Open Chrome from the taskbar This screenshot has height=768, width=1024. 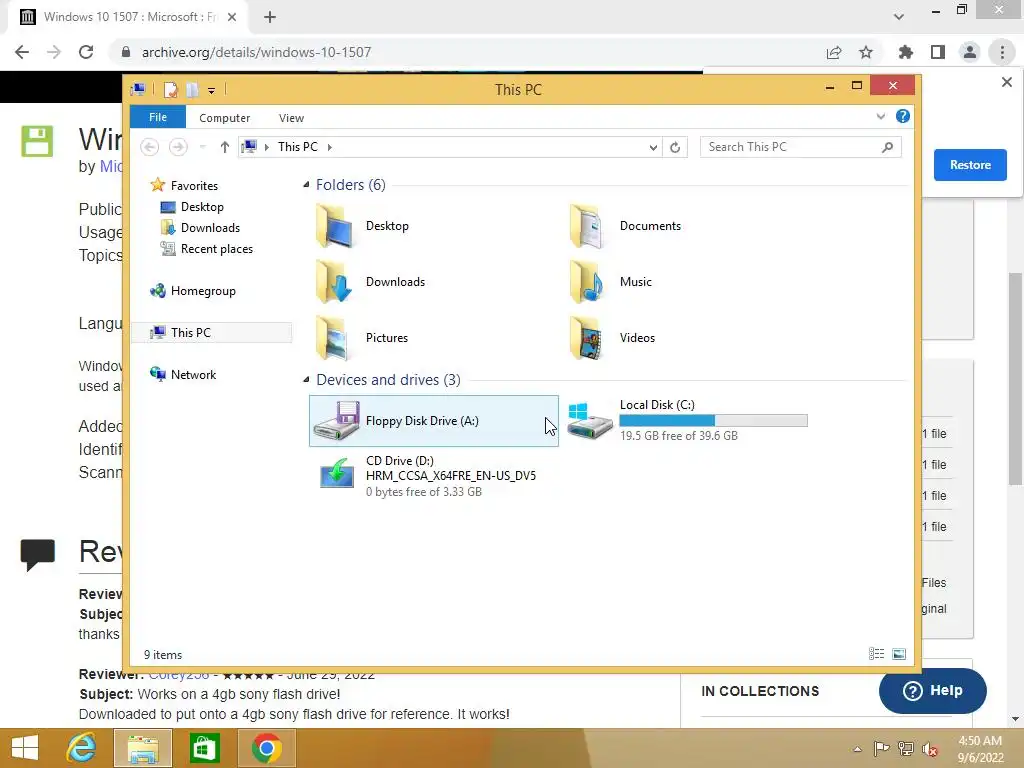[266, 748]
